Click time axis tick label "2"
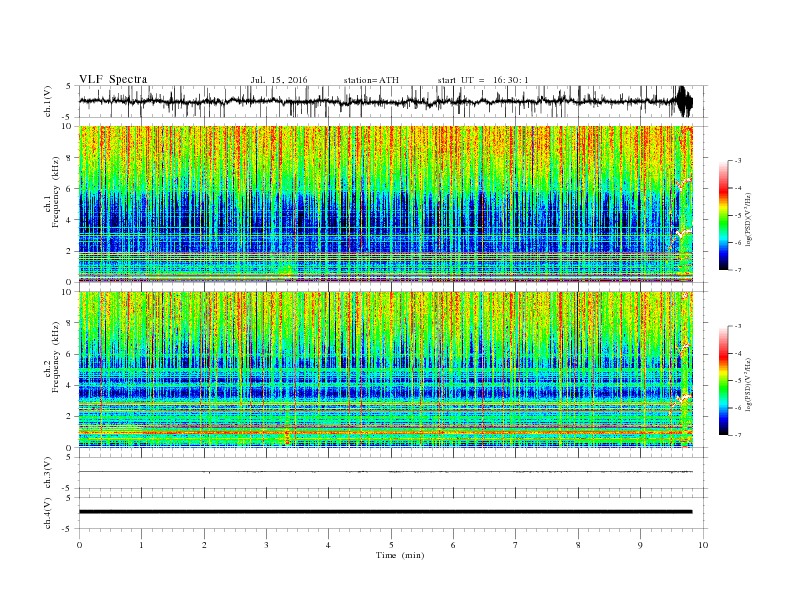792x612 pixels. [204, 545]
